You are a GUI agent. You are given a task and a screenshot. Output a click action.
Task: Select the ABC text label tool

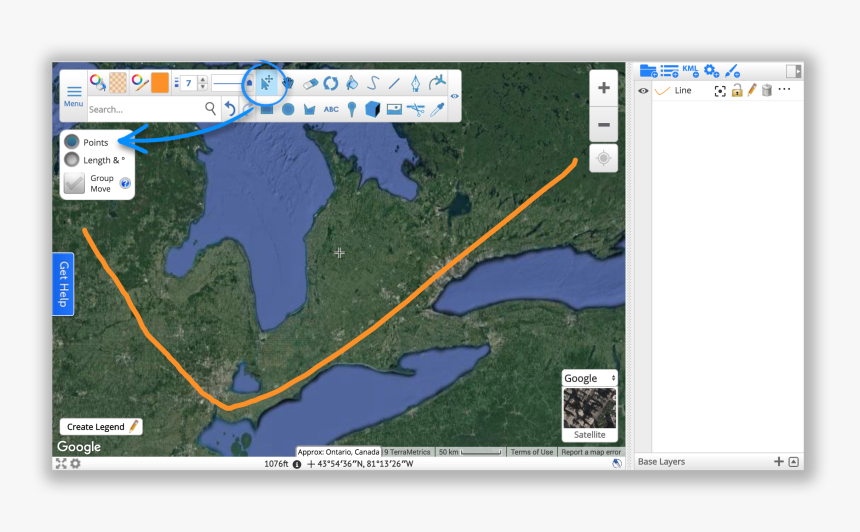(x=331, y=110)
